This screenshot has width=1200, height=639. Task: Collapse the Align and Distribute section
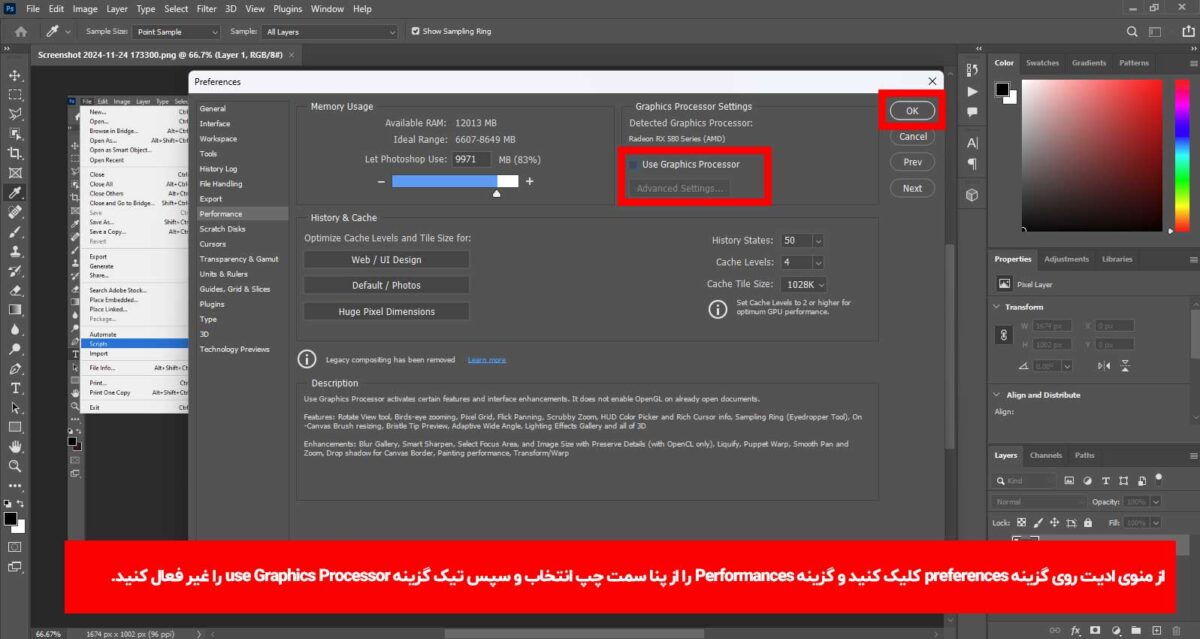(x=998, y=395)
